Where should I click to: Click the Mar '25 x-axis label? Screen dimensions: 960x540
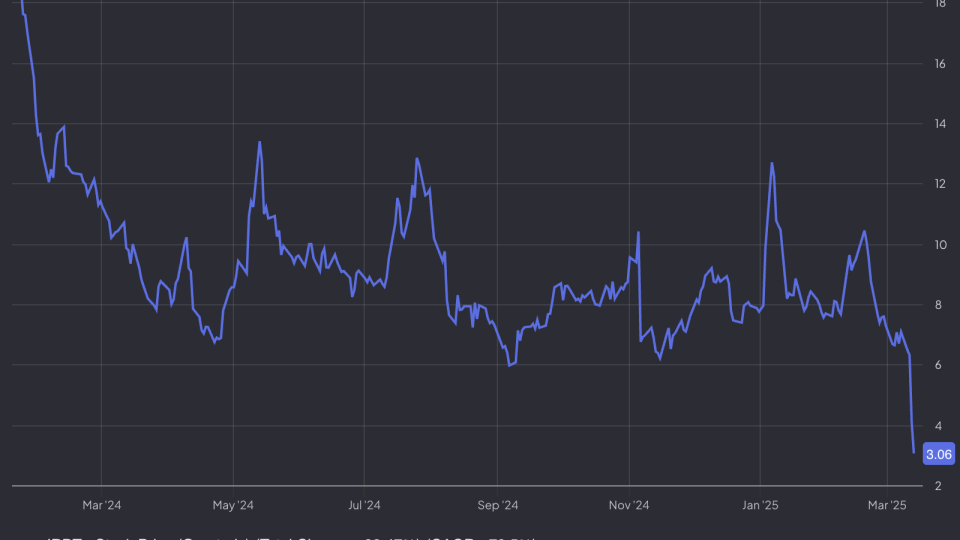(x=889, y=505)
